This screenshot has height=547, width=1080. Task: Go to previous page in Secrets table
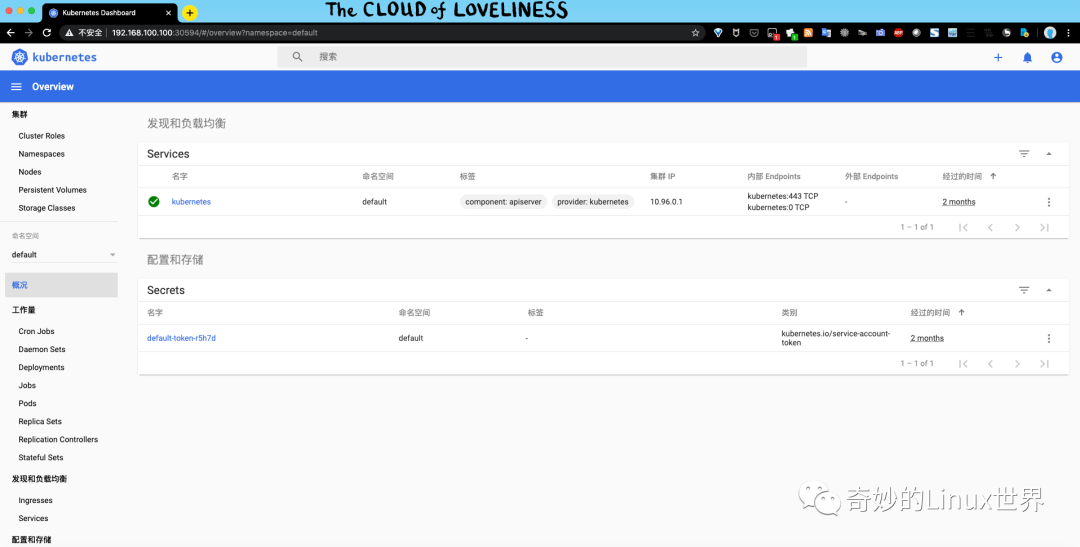point(990,364)
